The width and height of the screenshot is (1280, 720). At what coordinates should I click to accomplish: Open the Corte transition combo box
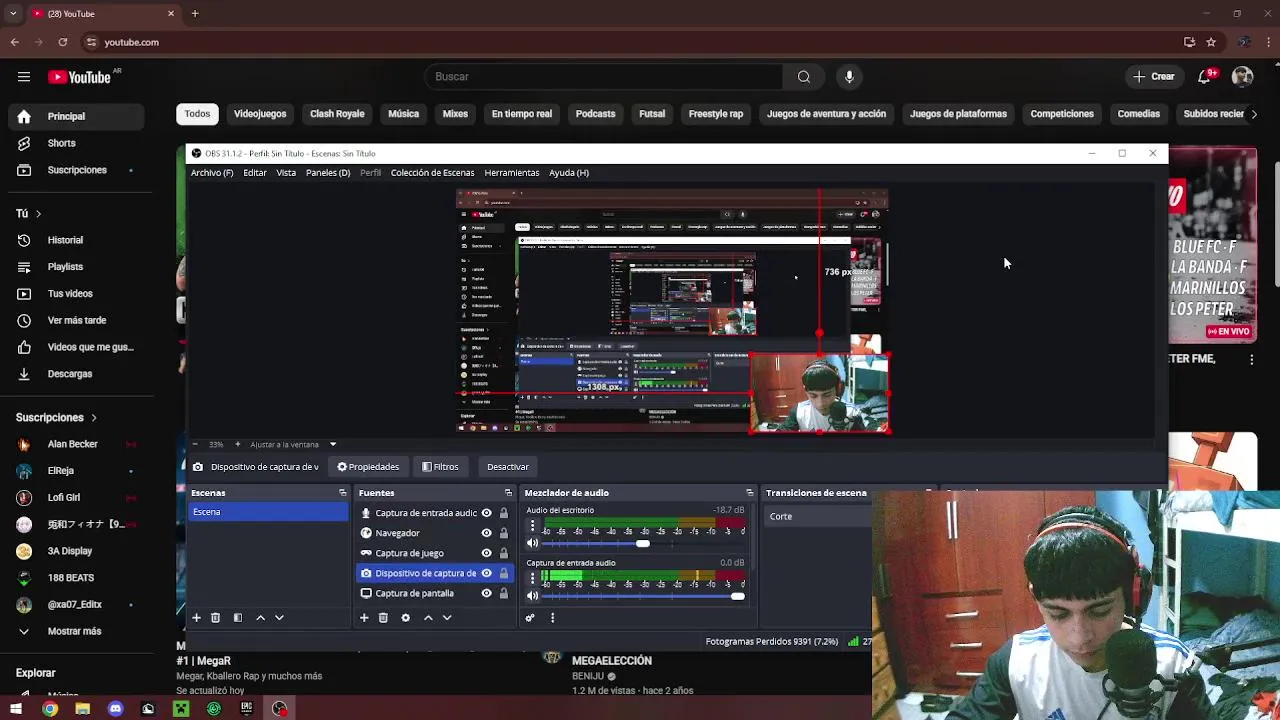[818, 516]
